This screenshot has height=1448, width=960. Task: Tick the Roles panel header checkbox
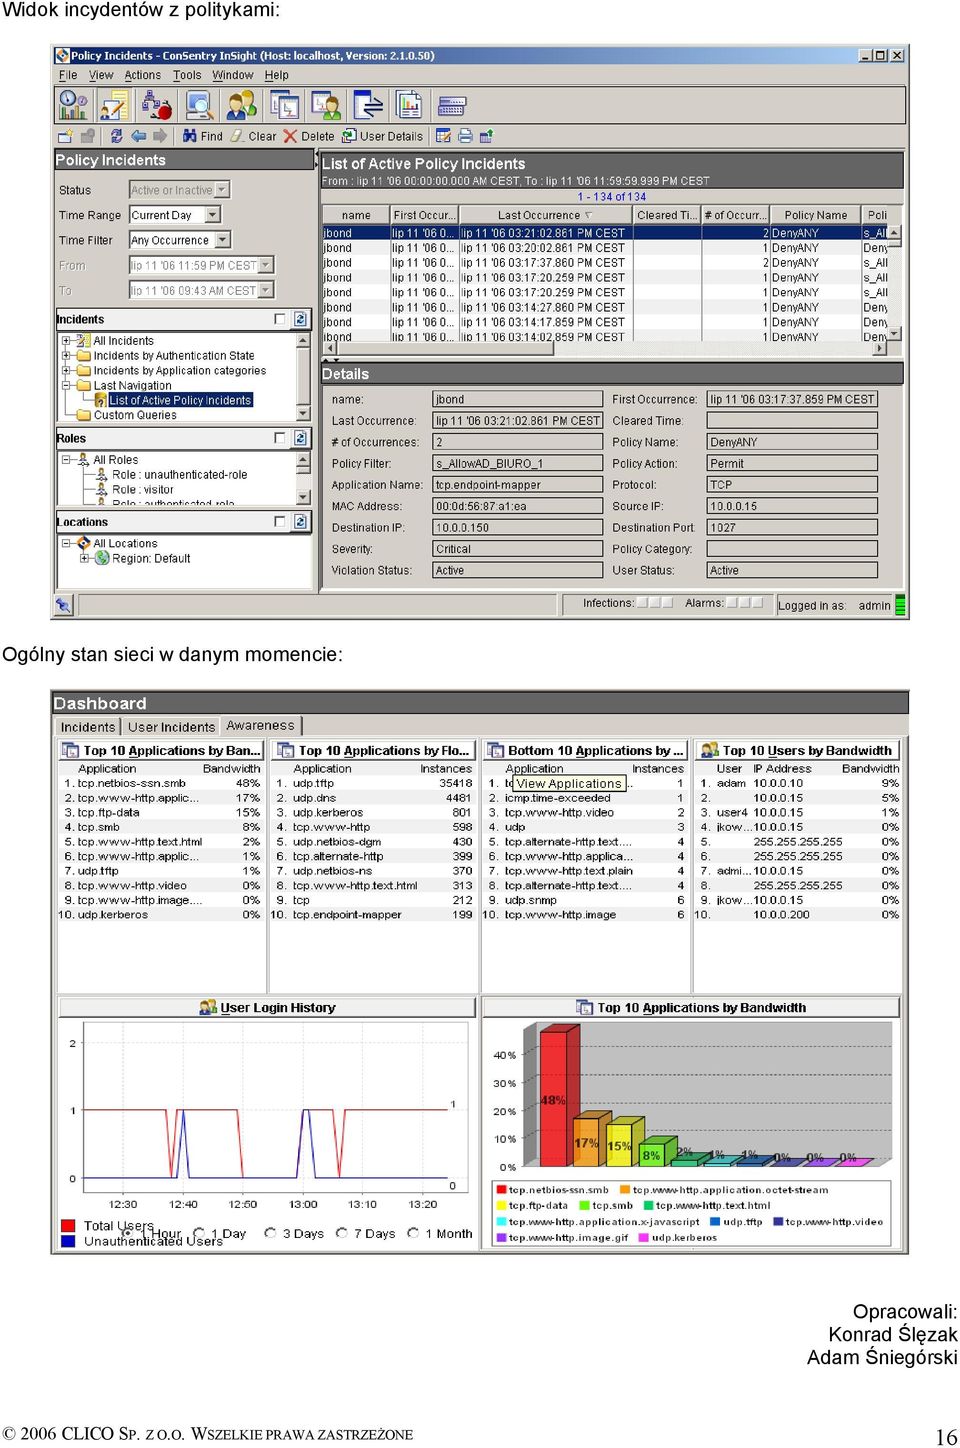tap(280, 438)
